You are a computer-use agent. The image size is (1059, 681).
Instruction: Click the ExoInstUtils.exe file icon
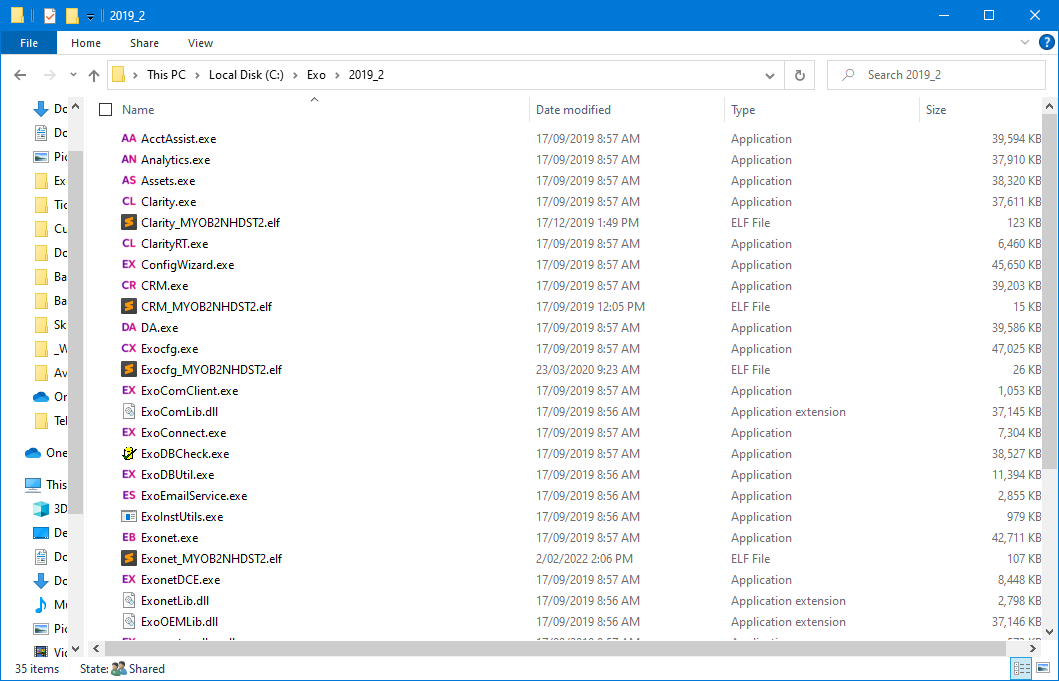[128, 517]
